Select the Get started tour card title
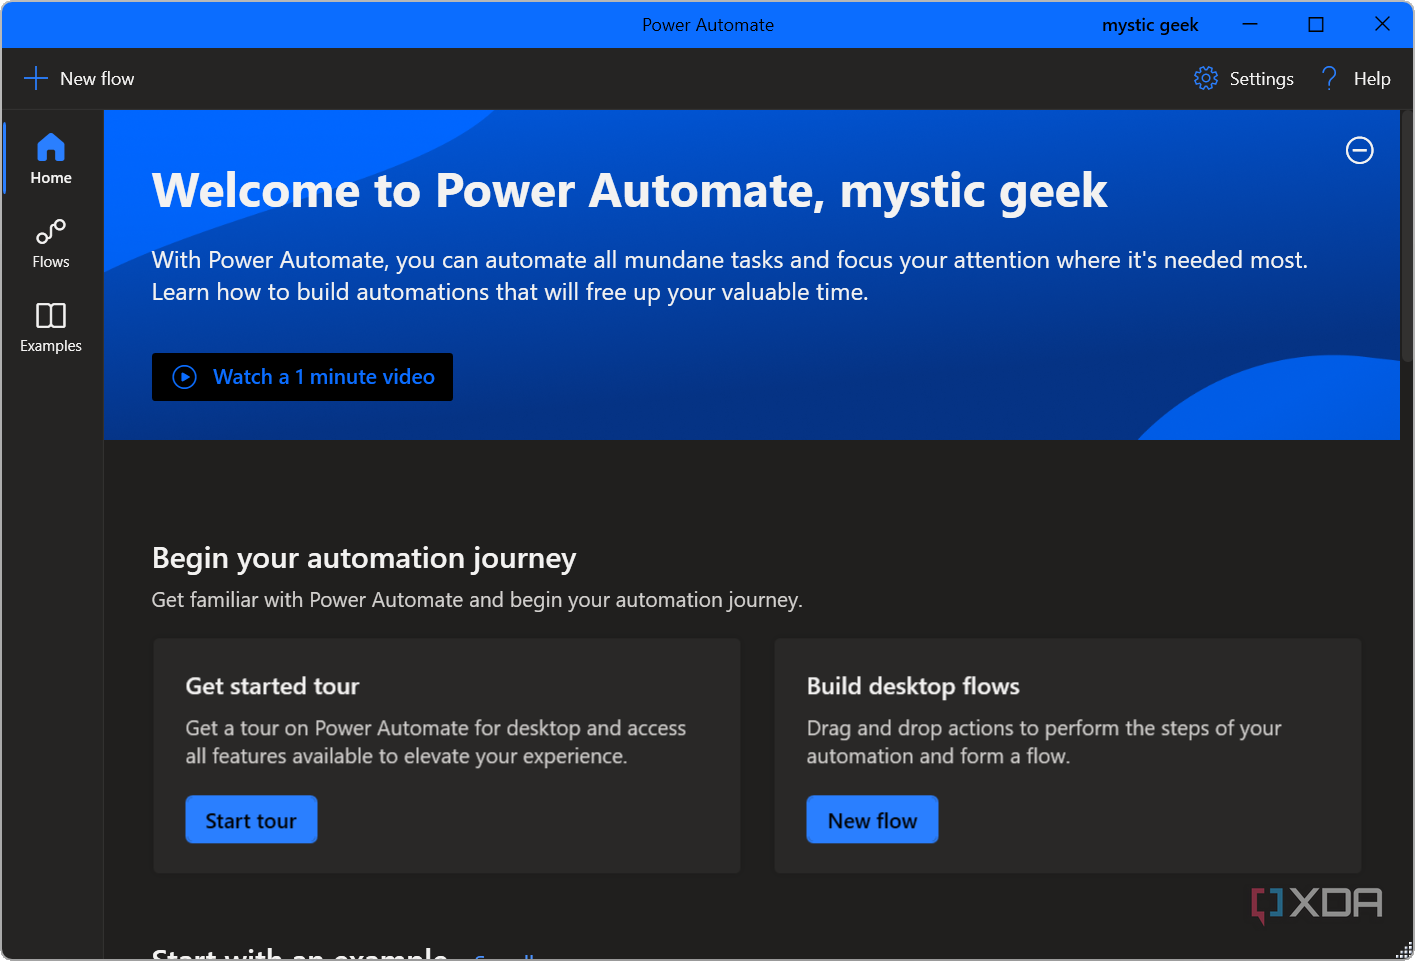 pyautogui.click(x=272, y=686)
